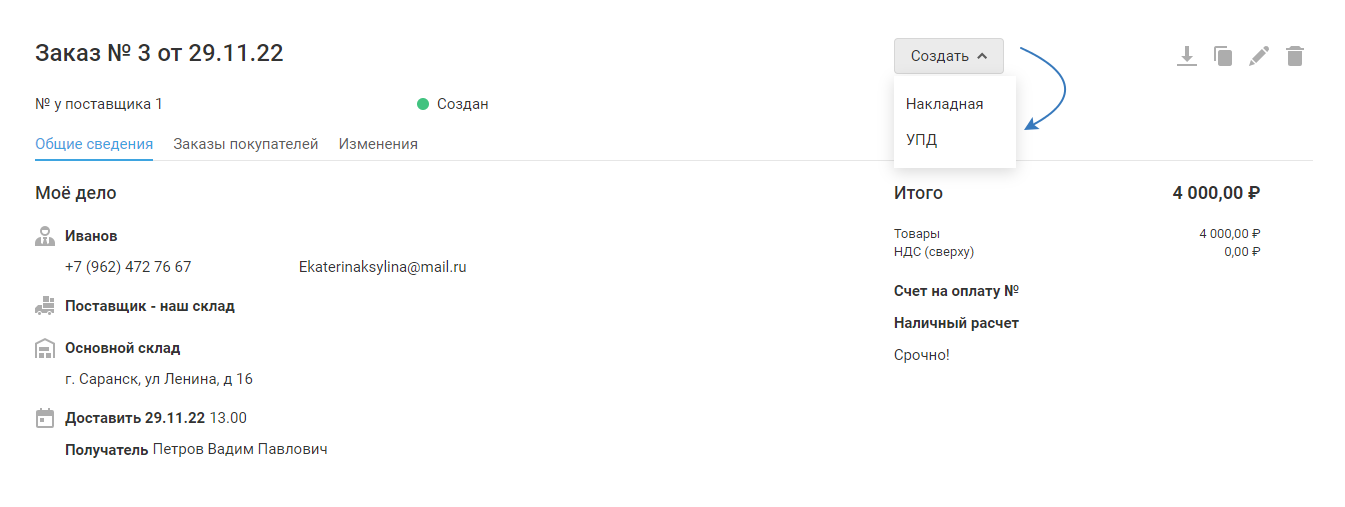
Task: Click the phone number +7 (962) 472 76 67
Action: click(x=128, y=267)
